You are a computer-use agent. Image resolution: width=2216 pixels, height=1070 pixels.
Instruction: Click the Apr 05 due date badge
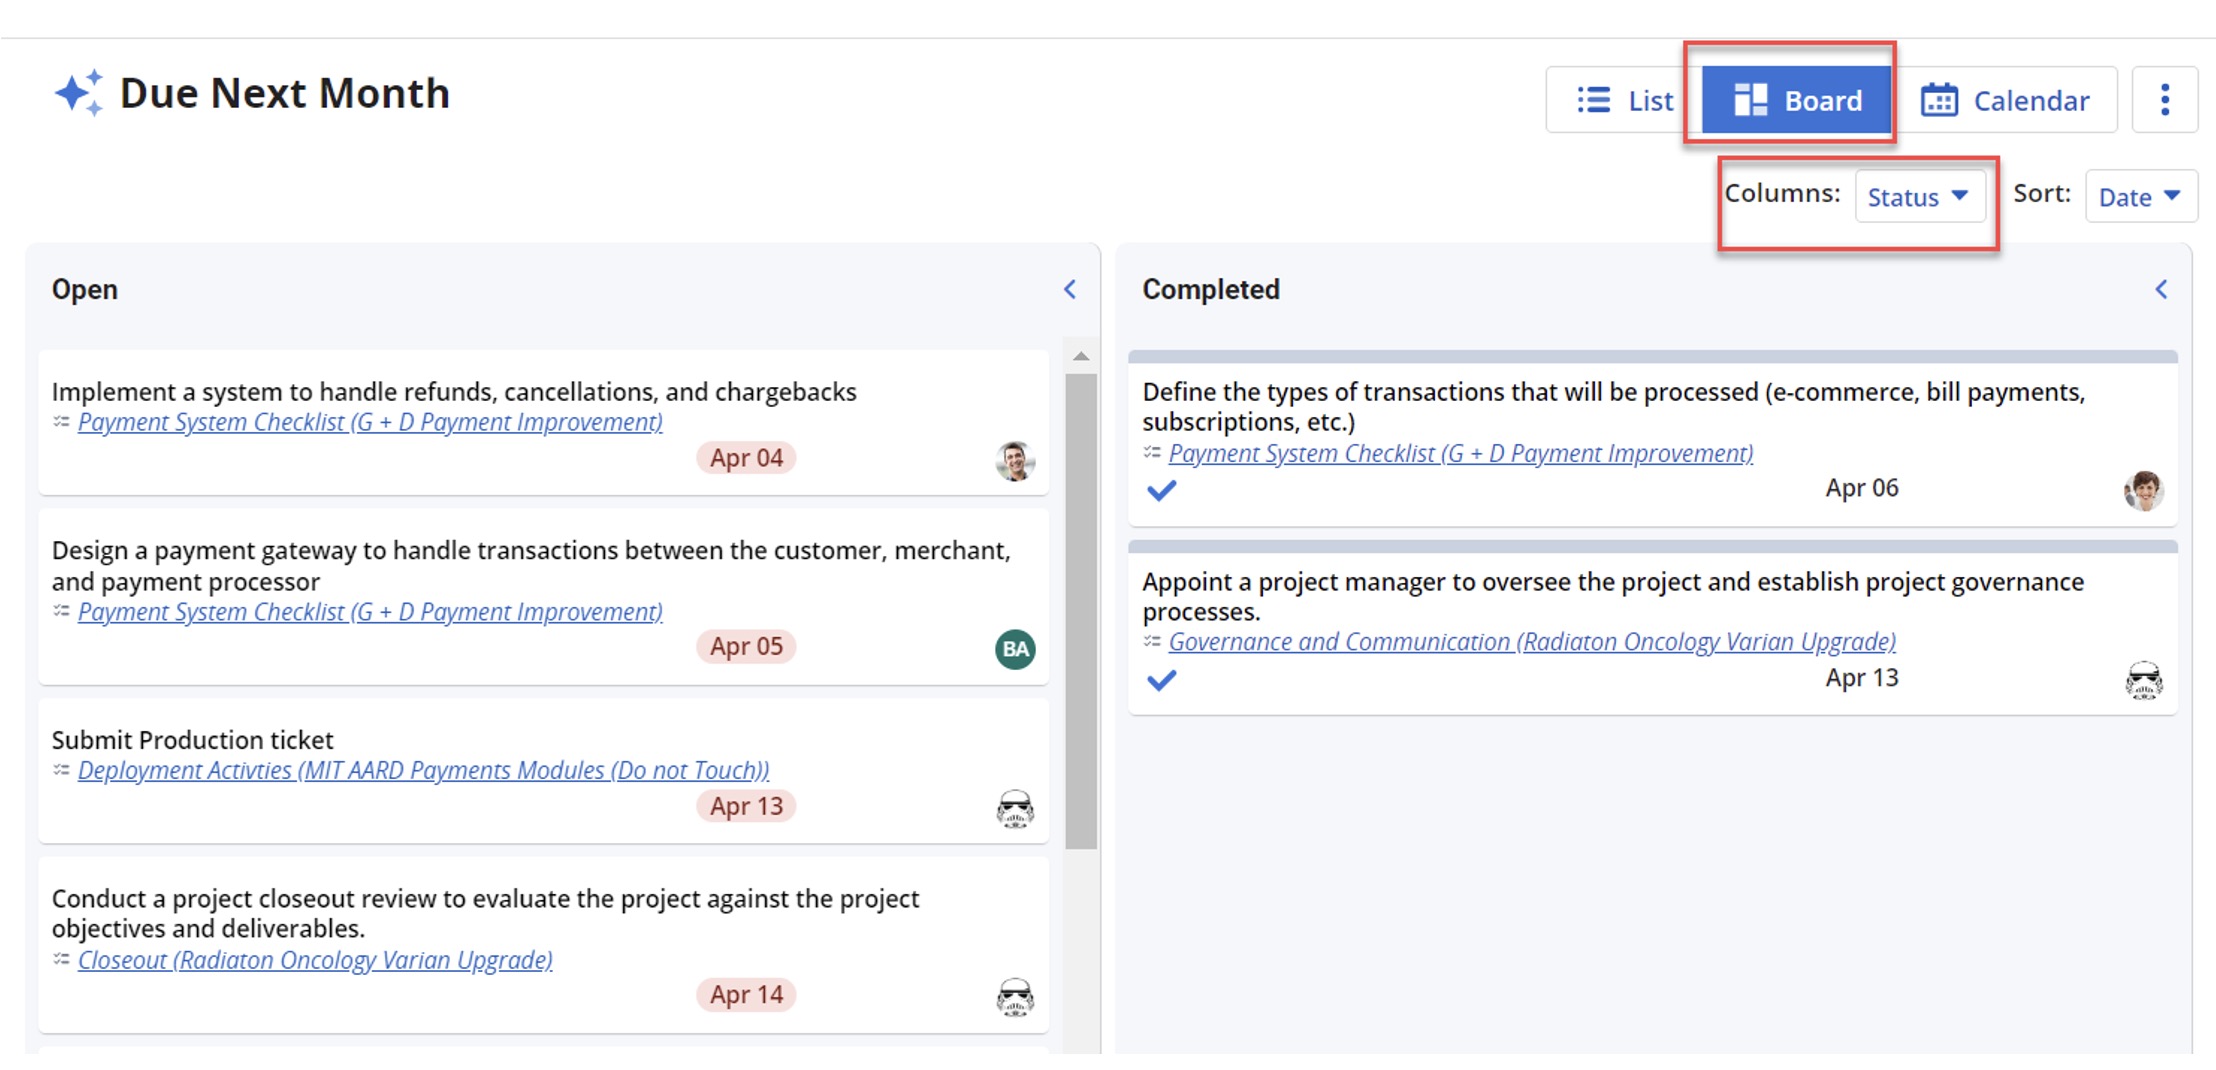[x=746, y=647]
